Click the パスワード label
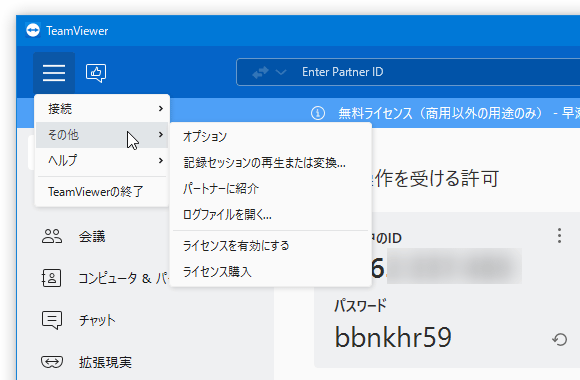580x380 pixels. coord(360,306)
